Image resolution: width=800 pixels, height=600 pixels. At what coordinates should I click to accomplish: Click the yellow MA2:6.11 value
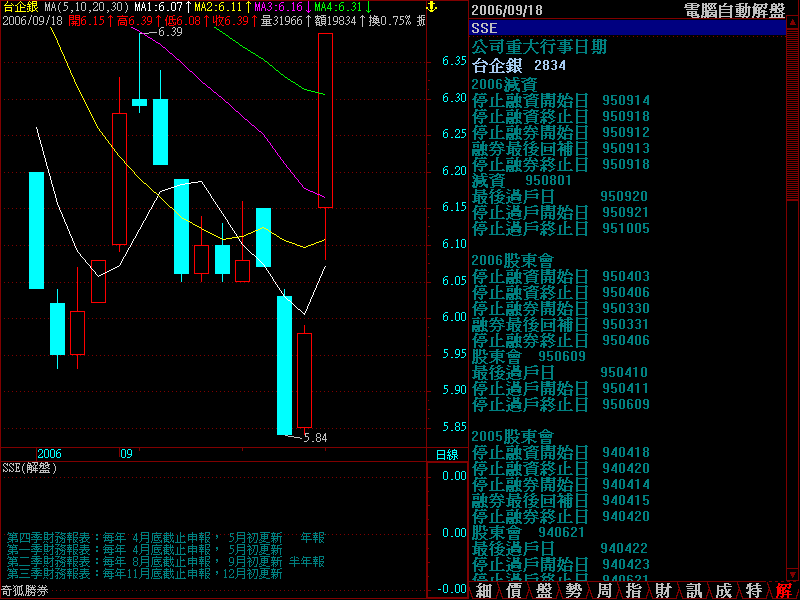pyautogui.click(x=223, y=7)
